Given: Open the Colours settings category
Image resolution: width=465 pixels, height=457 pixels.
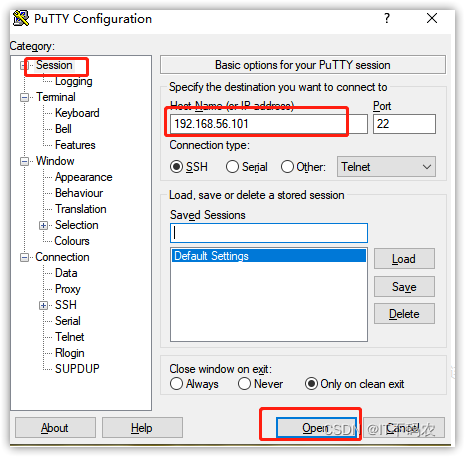Looking at the screenshot, I should pos(72,241).
